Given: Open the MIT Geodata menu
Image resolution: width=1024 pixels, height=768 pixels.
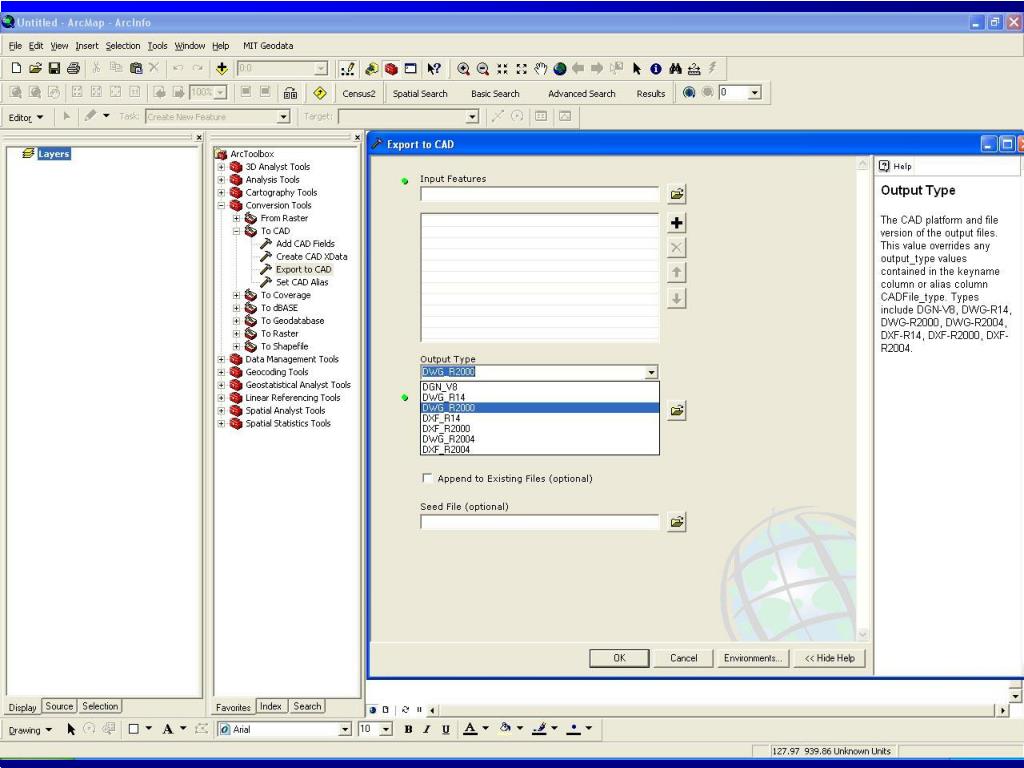Looking at the screenshot, I should click(x=268, y=46).
